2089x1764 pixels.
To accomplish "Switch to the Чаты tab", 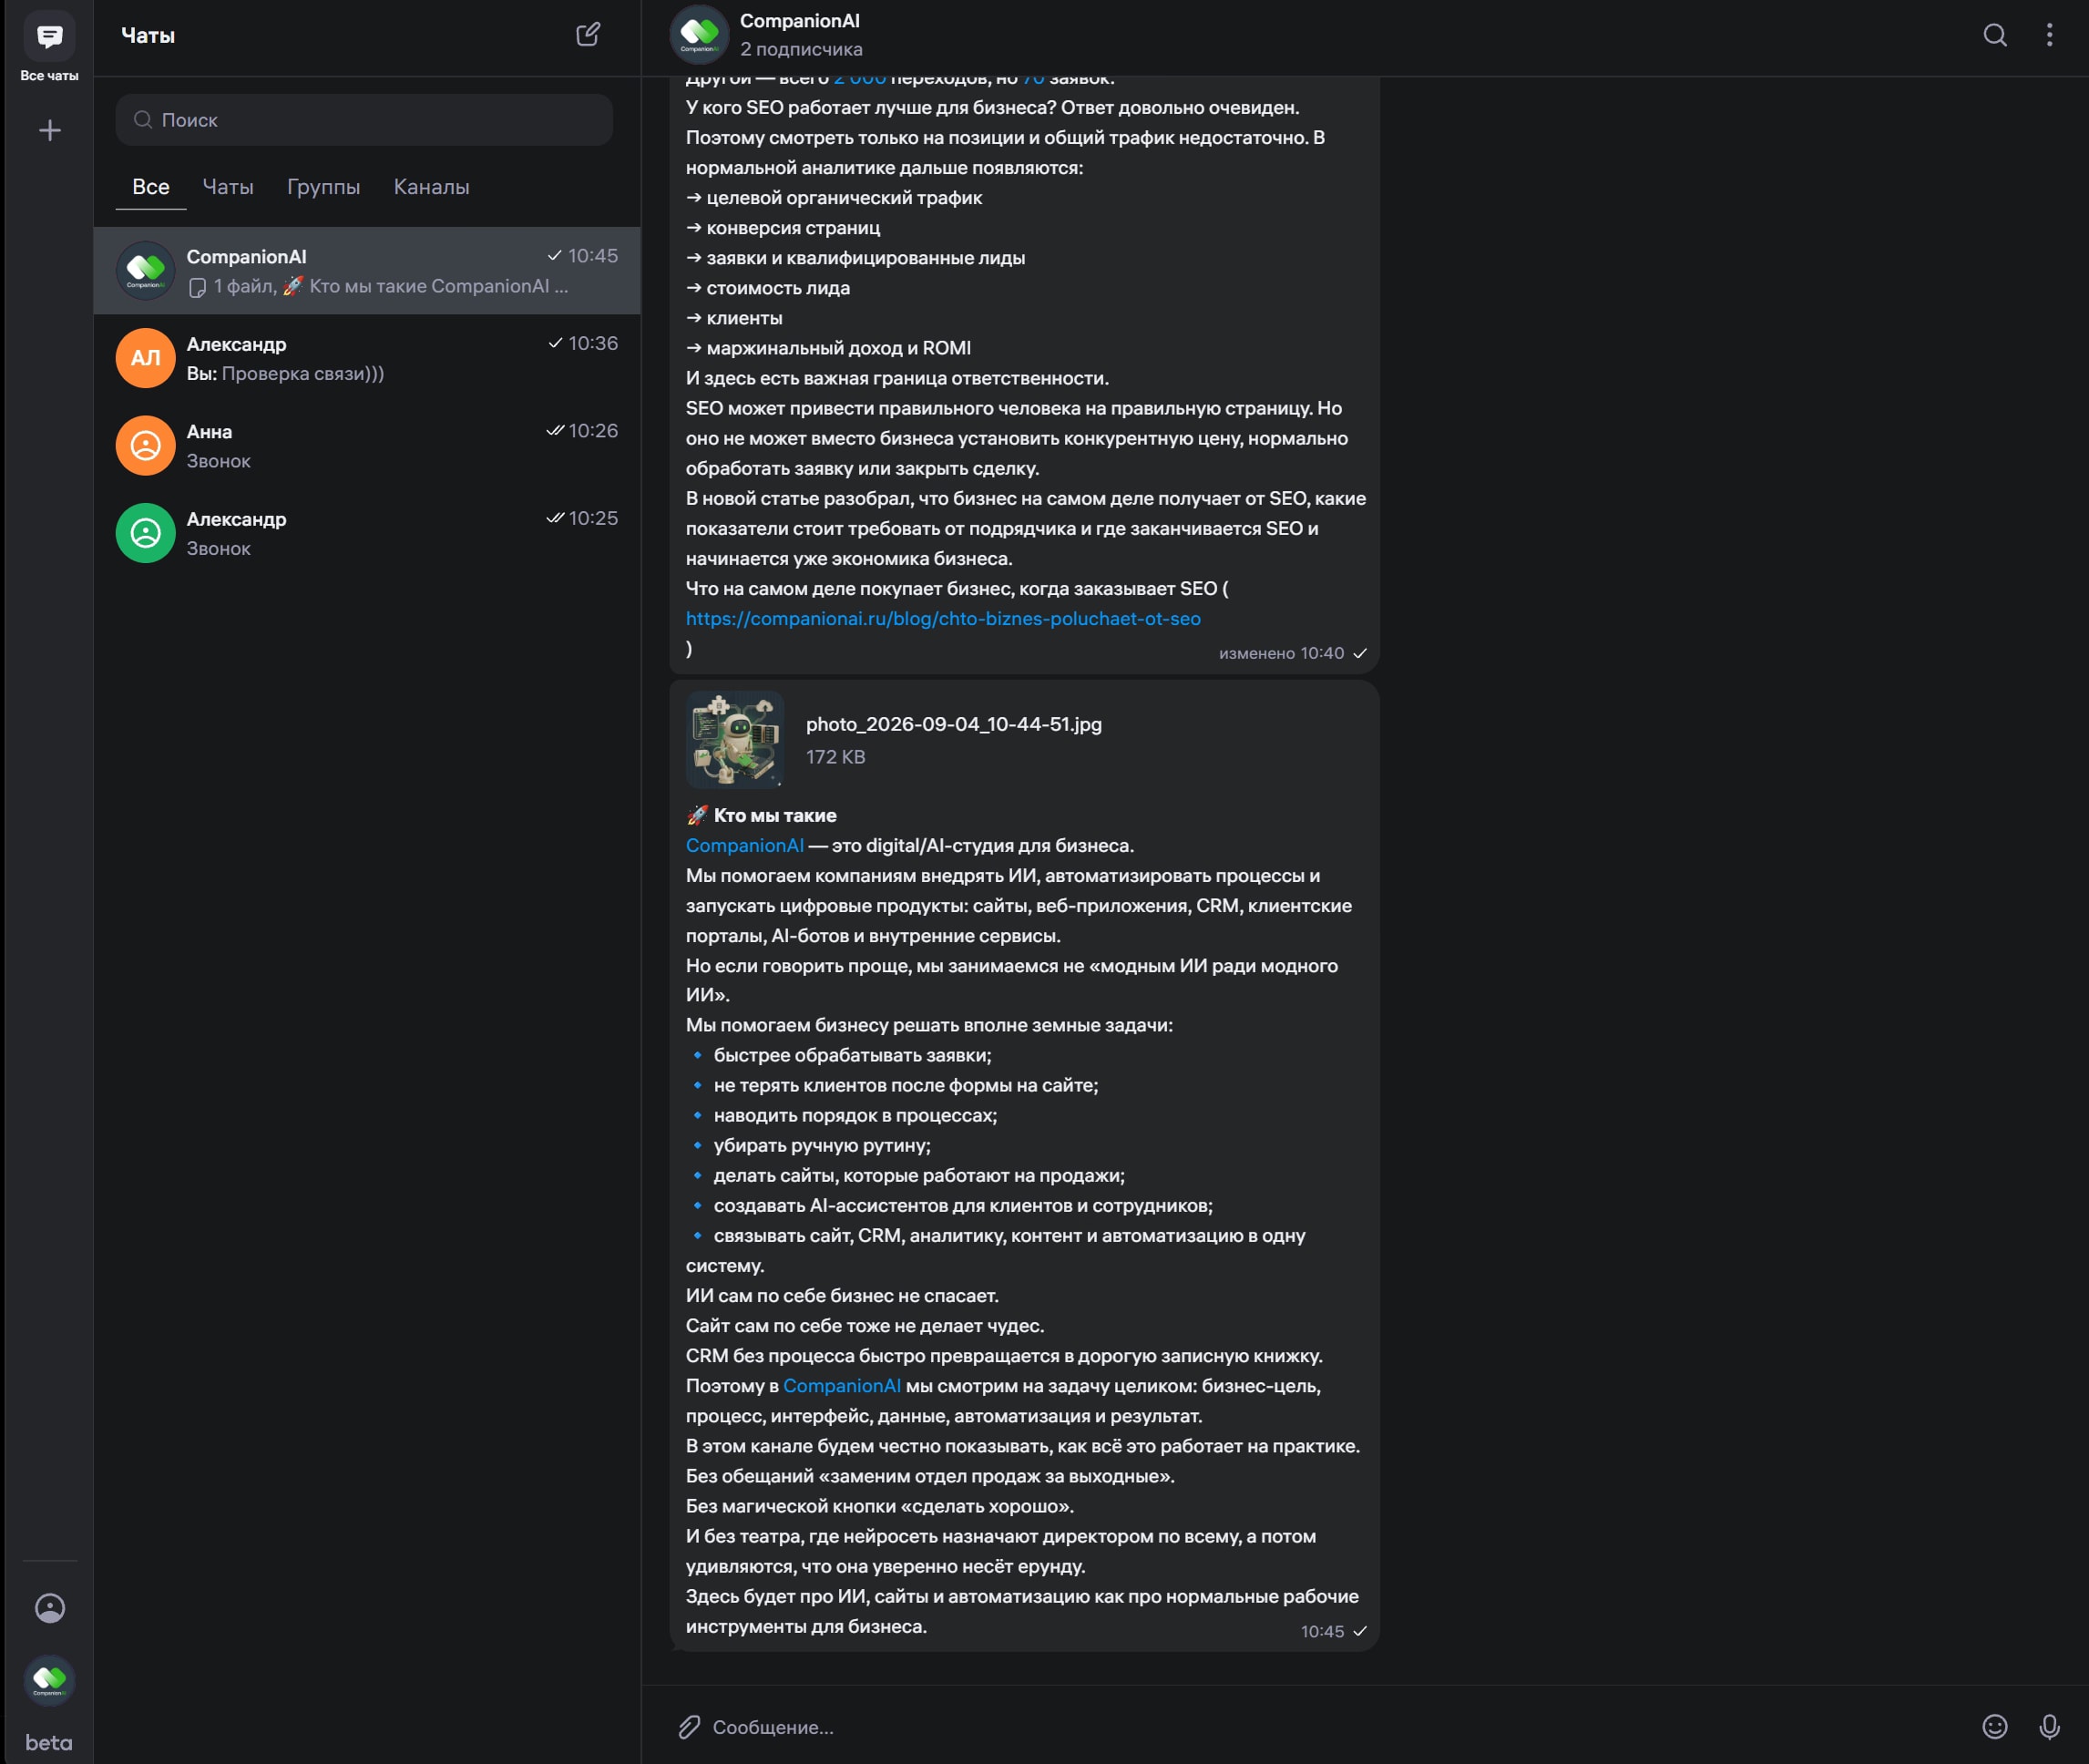I will pos(228,187).
